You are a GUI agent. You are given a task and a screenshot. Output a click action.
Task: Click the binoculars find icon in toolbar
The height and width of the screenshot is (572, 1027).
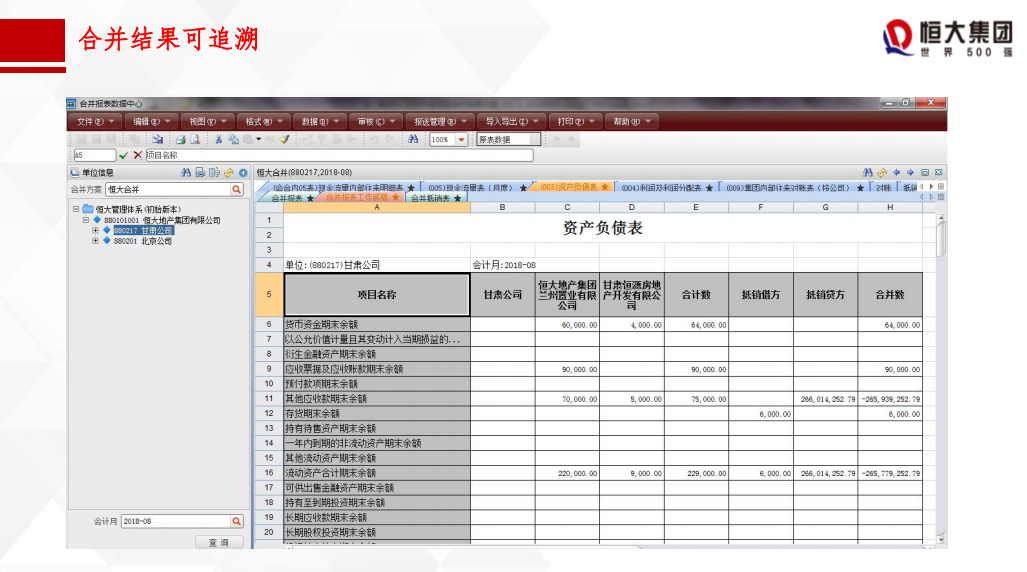pyautogui.click(x=413, y=140)
